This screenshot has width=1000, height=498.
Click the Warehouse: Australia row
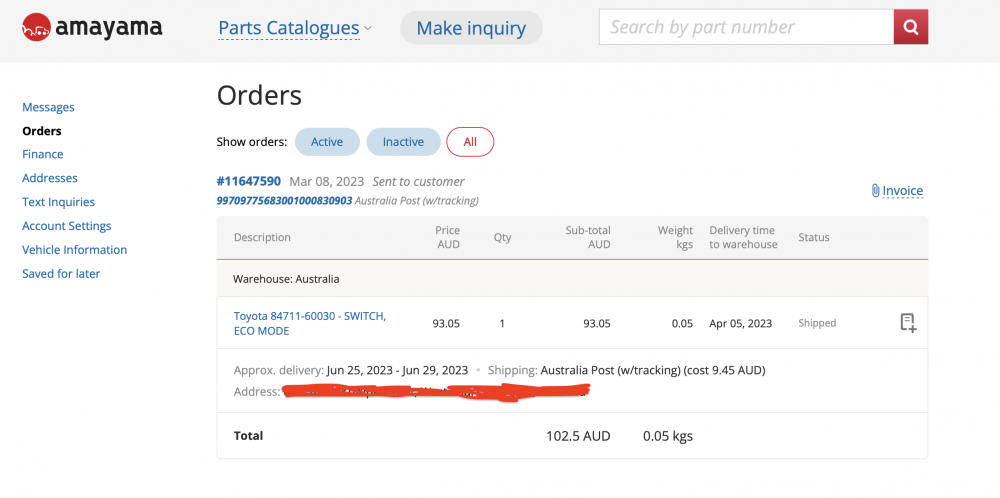[572, 279]
